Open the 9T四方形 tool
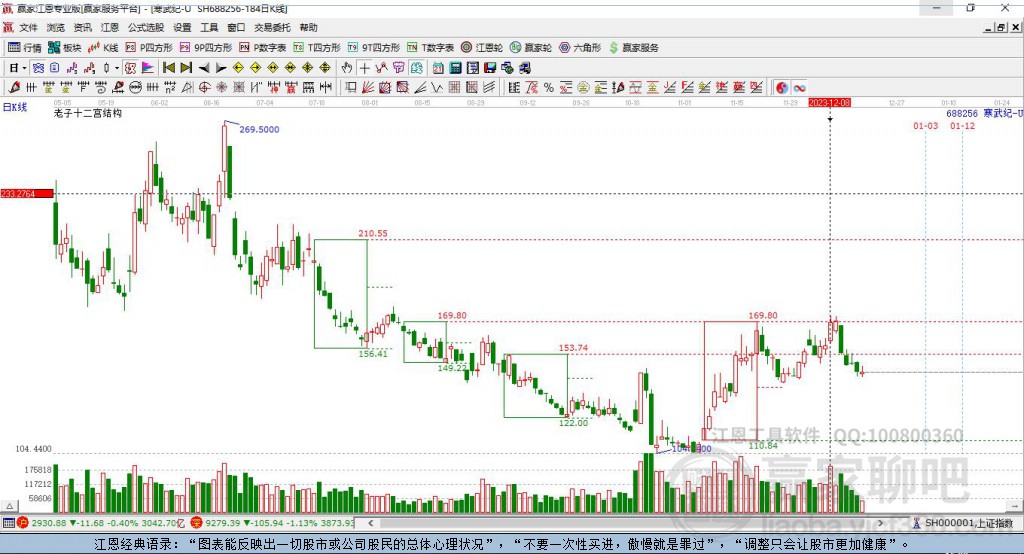1024x554 pixels. 374,48
